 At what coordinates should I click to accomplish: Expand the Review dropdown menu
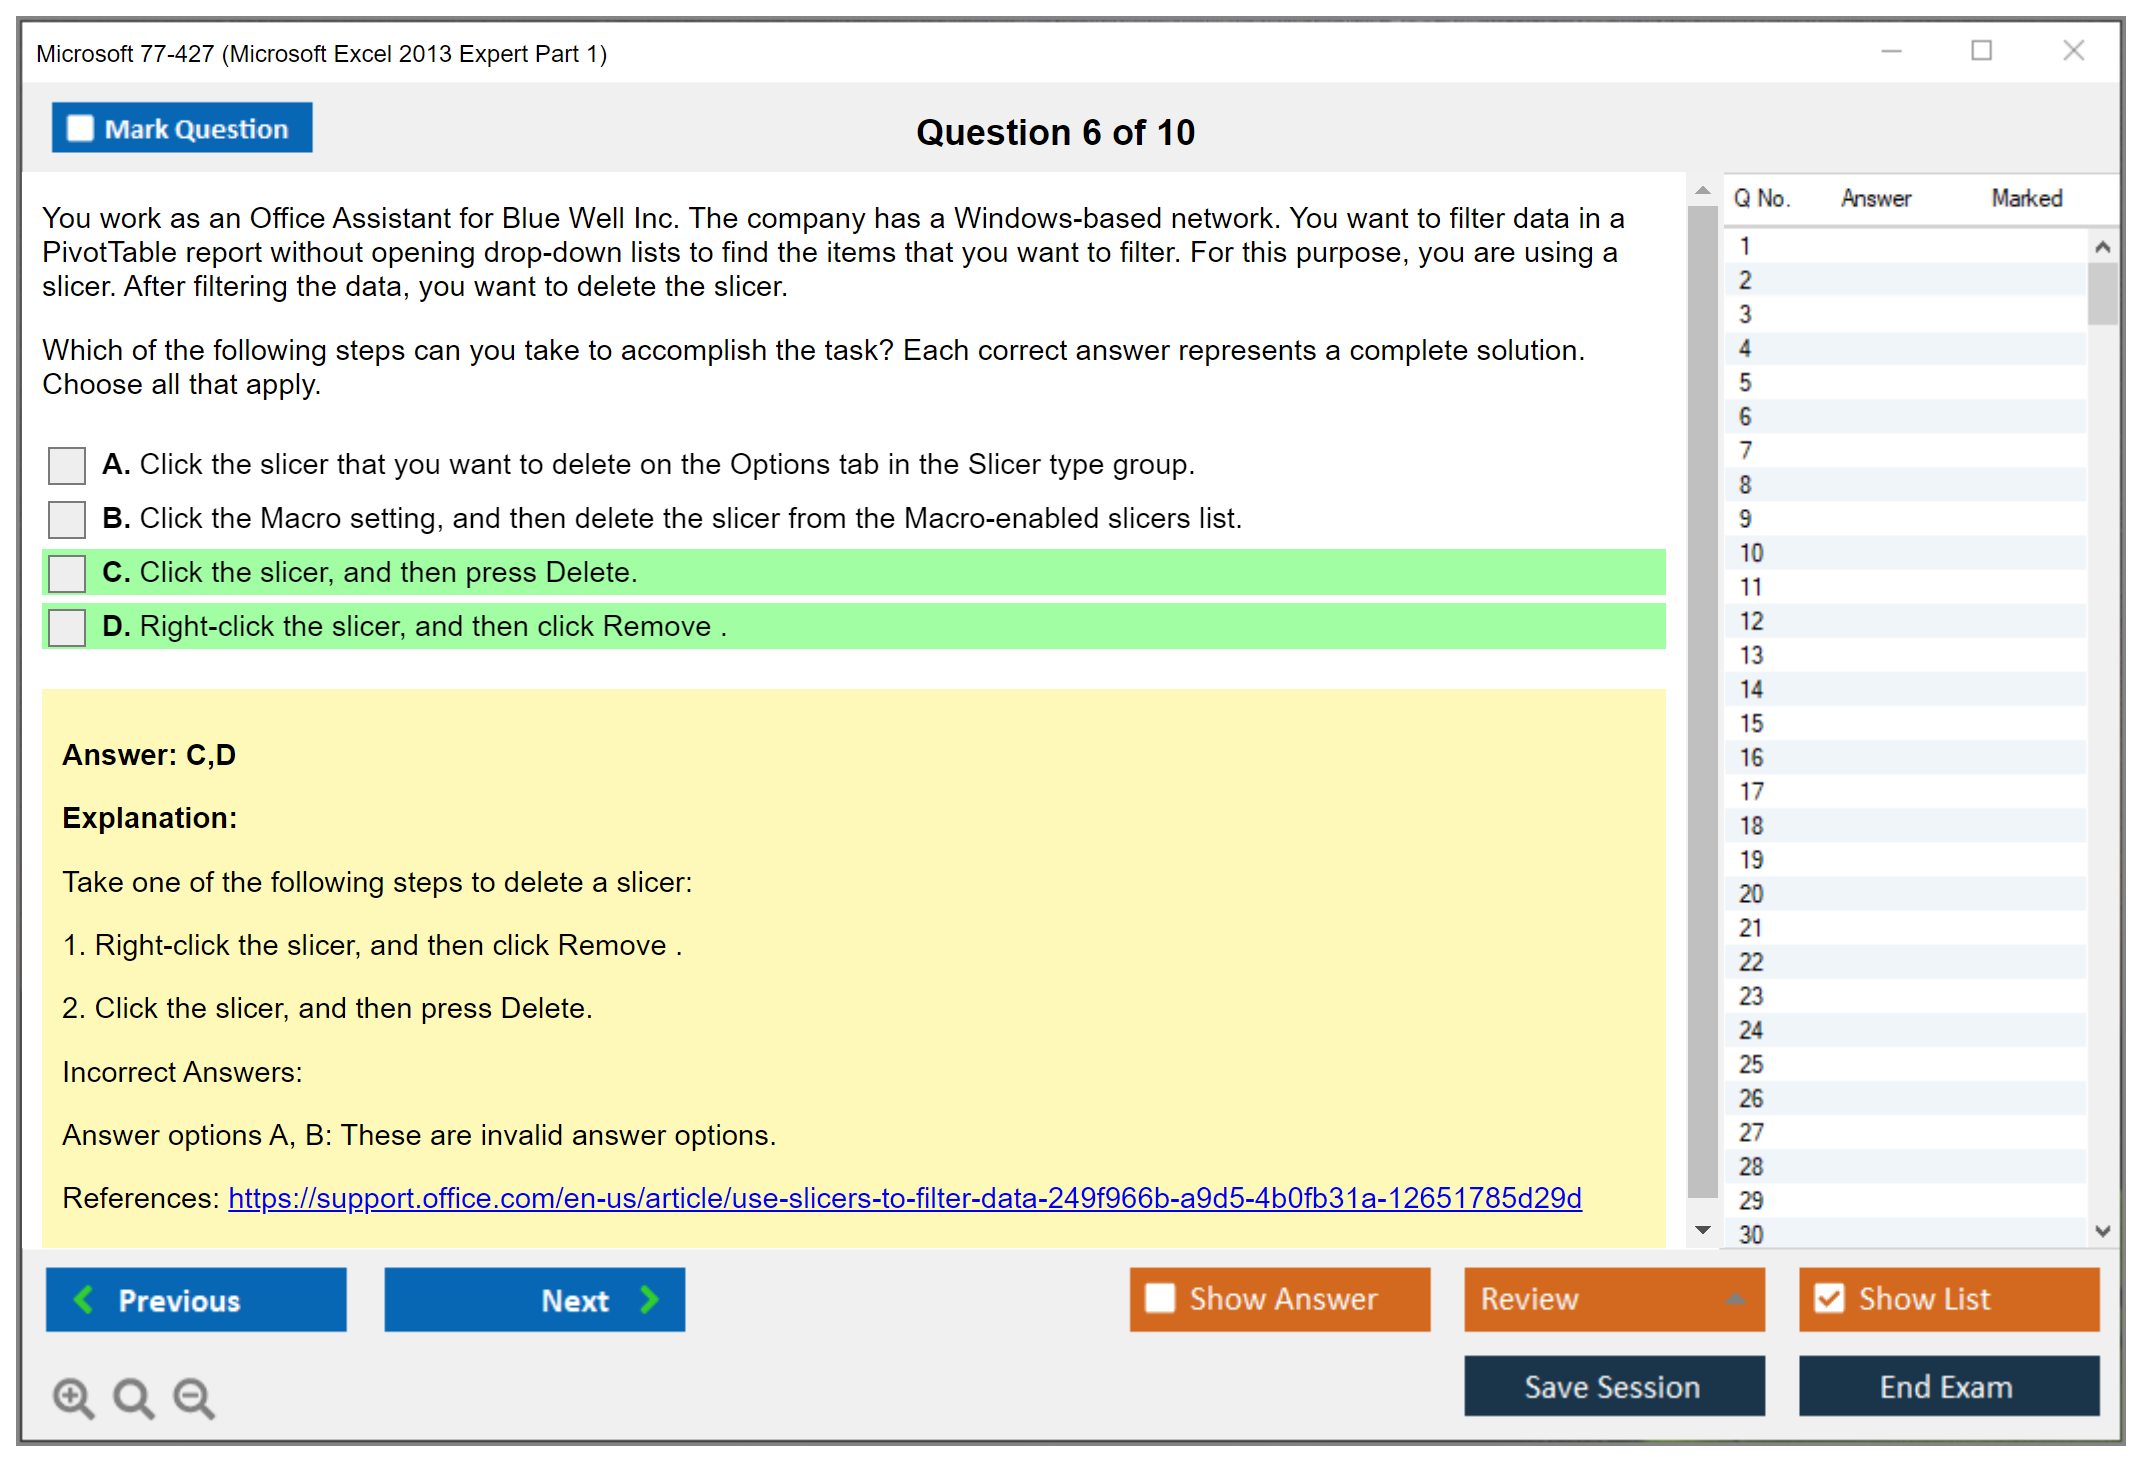pos(1735,1299)
